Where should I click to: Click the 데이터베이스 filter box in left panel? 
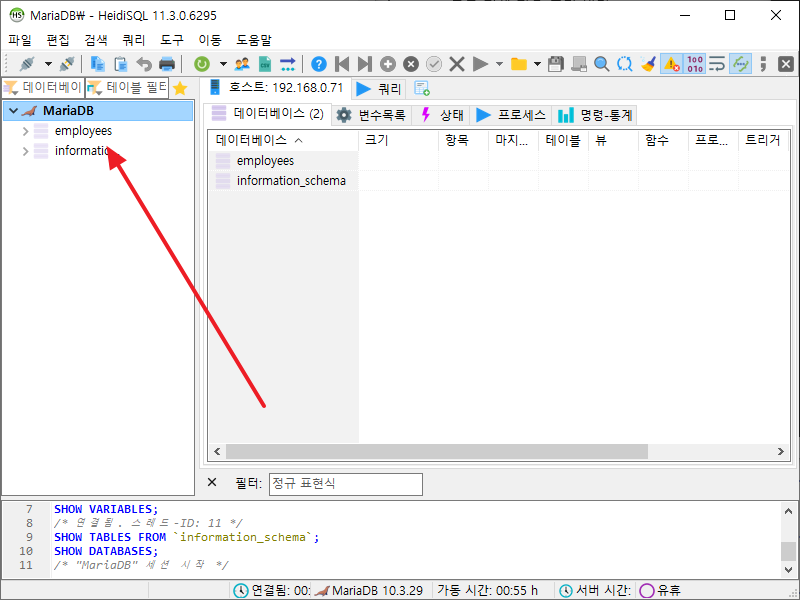pos(43,88)
